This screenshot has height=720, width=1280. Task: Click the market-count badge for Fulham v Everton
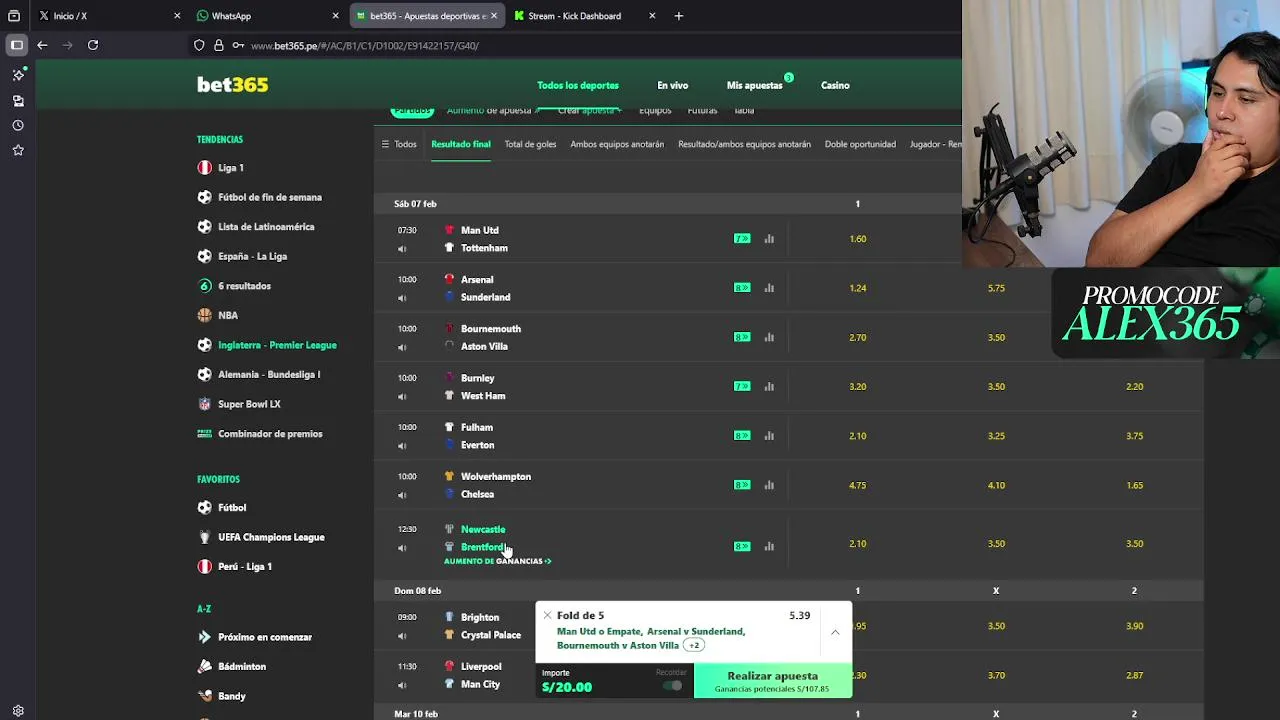(x=742, y=436)
